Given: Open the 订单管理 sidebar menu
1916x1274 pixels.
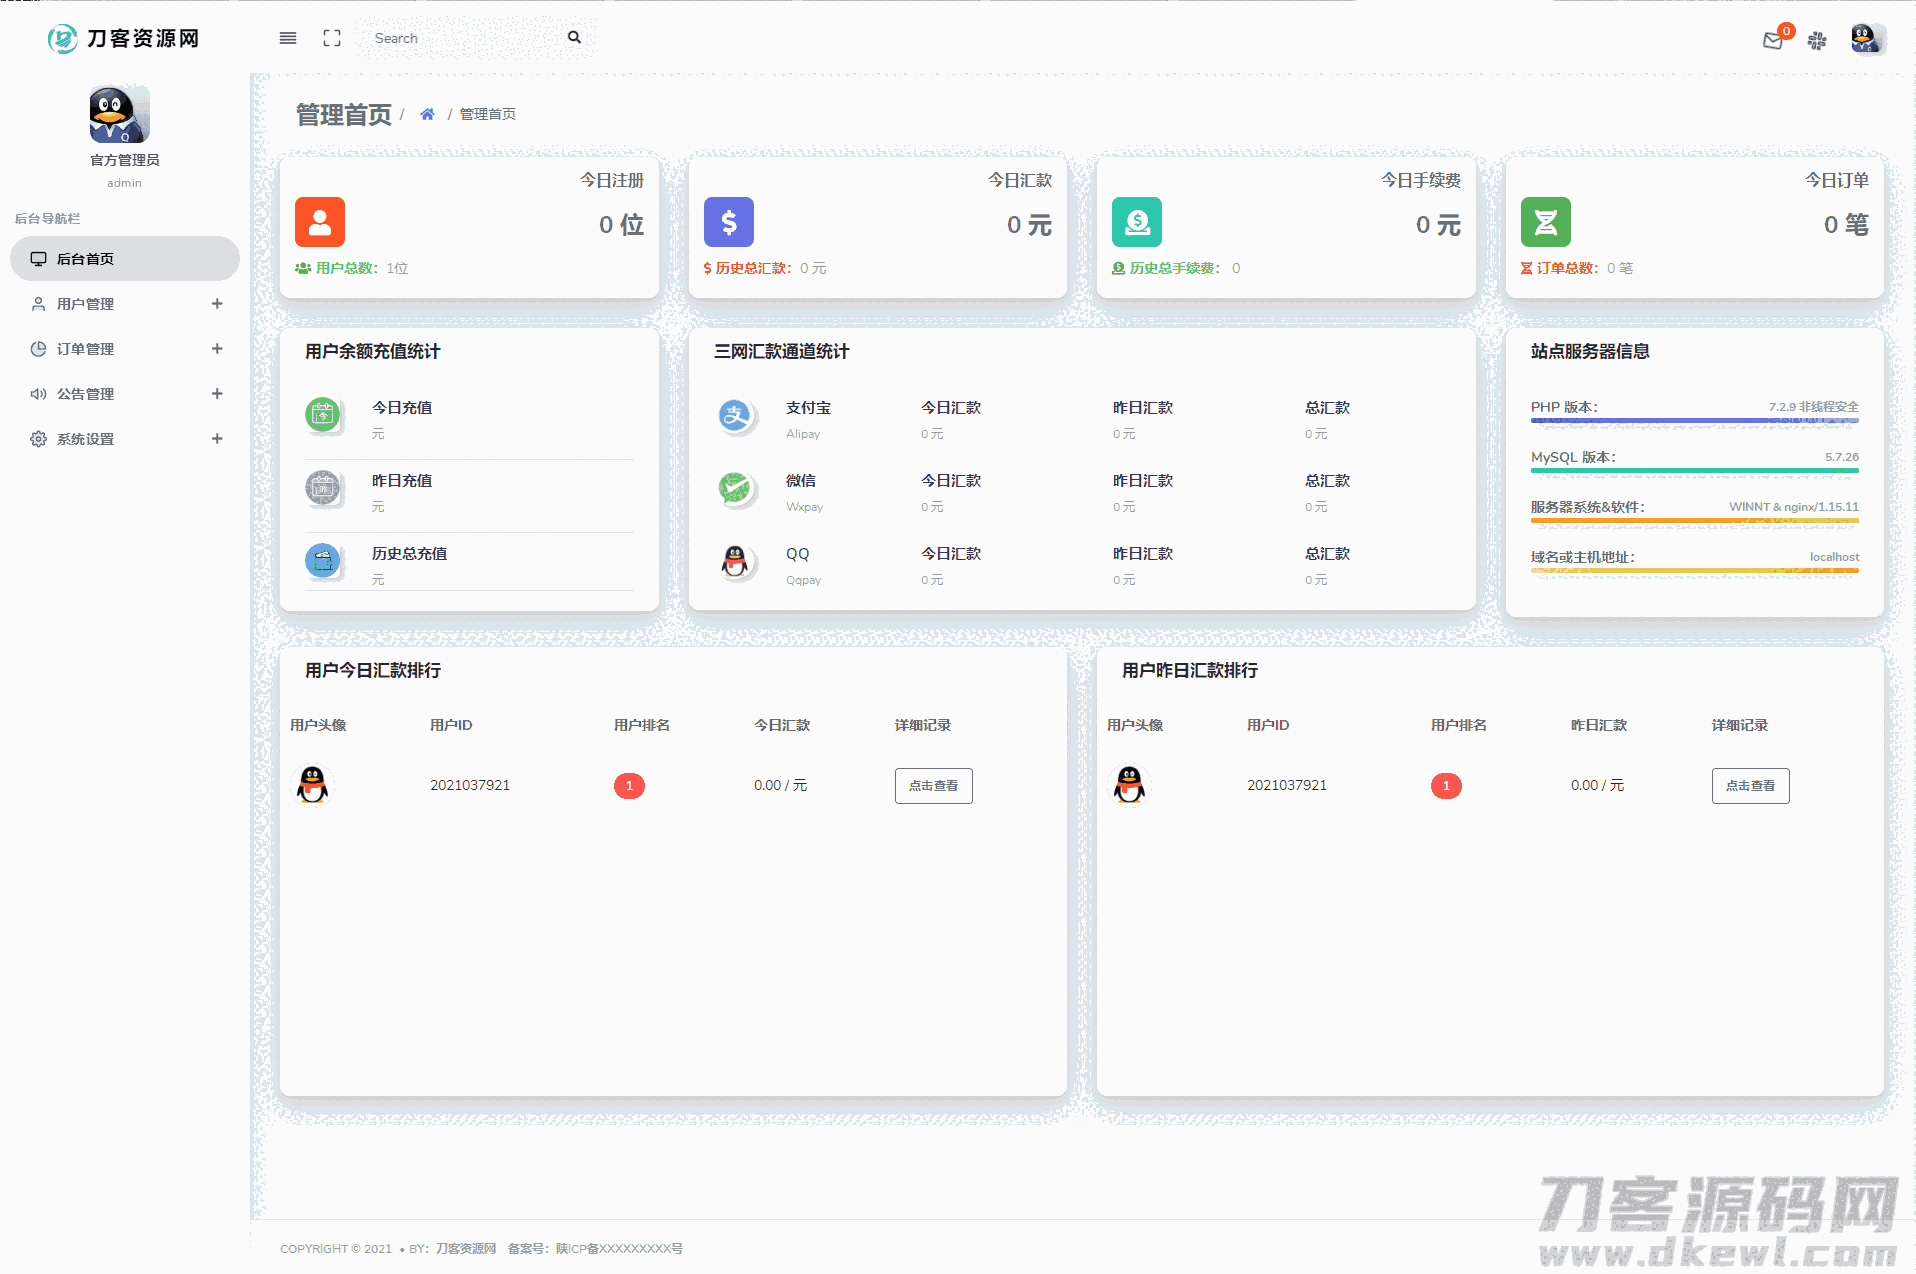Looking at the screenshot, I should tap(125, 349).
